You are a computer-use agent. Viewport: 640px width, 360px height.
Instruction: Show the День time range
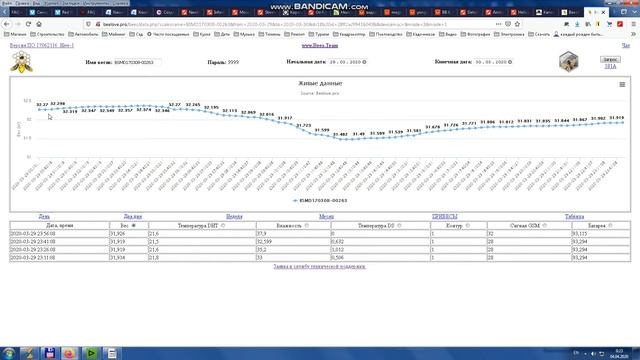click(x=44, y=216)
